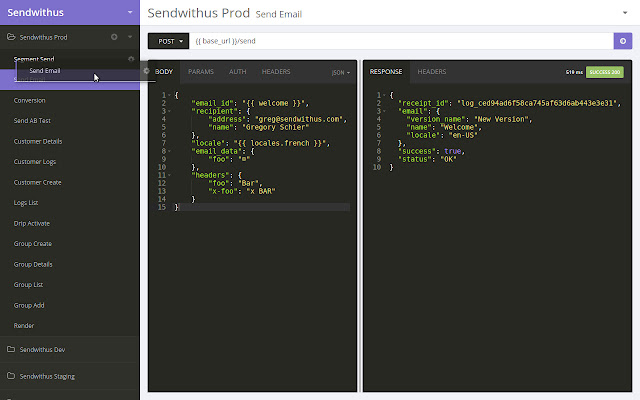640x400 pixels.
Task: Click the open folder icon for Sendwithus Prod
Action: [x=11, y=37]
